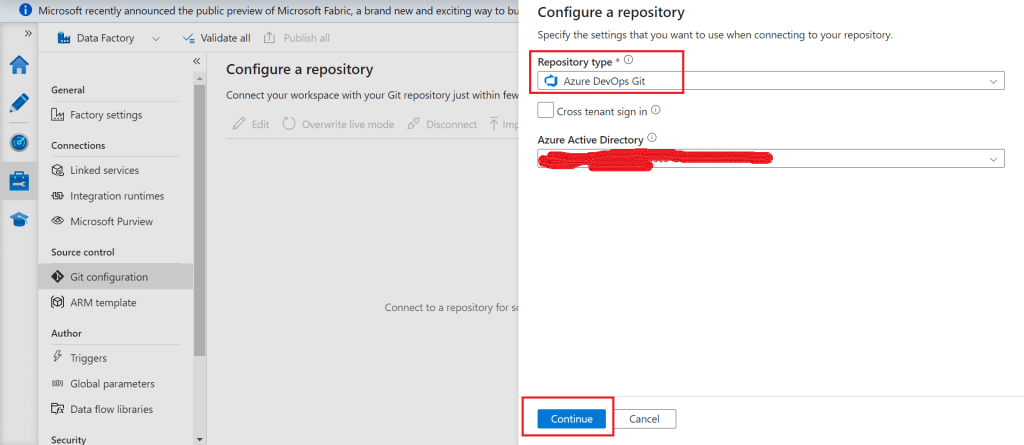1024x445 pixels.
Task: Open the Azure Active Directory dropdown
Action: click(x=770, y=159)
